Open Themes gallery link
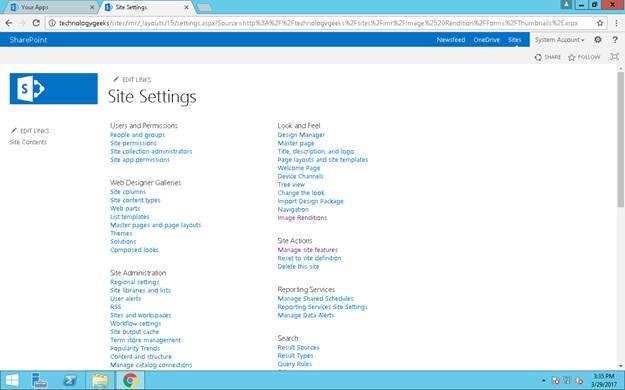This screenshot has height=390, width=625. click(x=121, y=233)
